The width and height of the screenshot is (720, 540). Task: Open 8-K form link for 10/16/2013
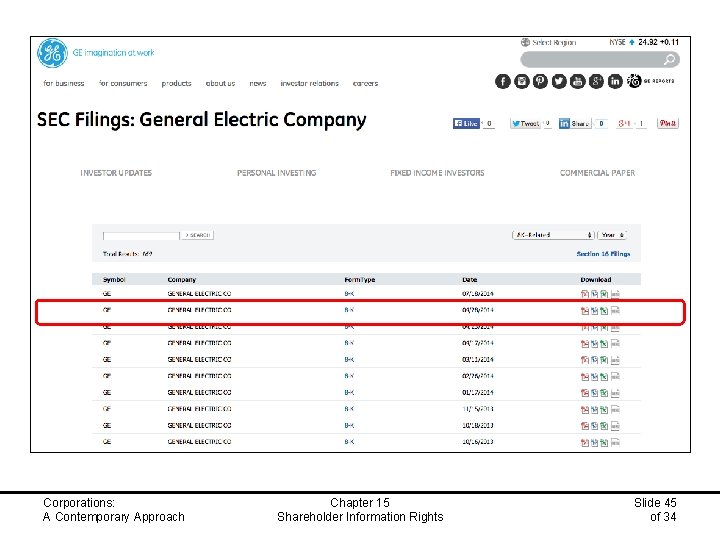pyautogui.click(x=349, y=442)
